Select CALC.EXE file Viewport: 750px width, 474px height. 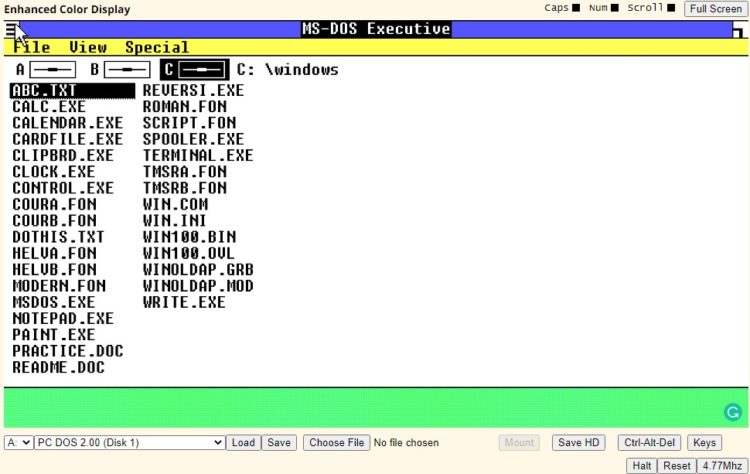coord(49,107)
